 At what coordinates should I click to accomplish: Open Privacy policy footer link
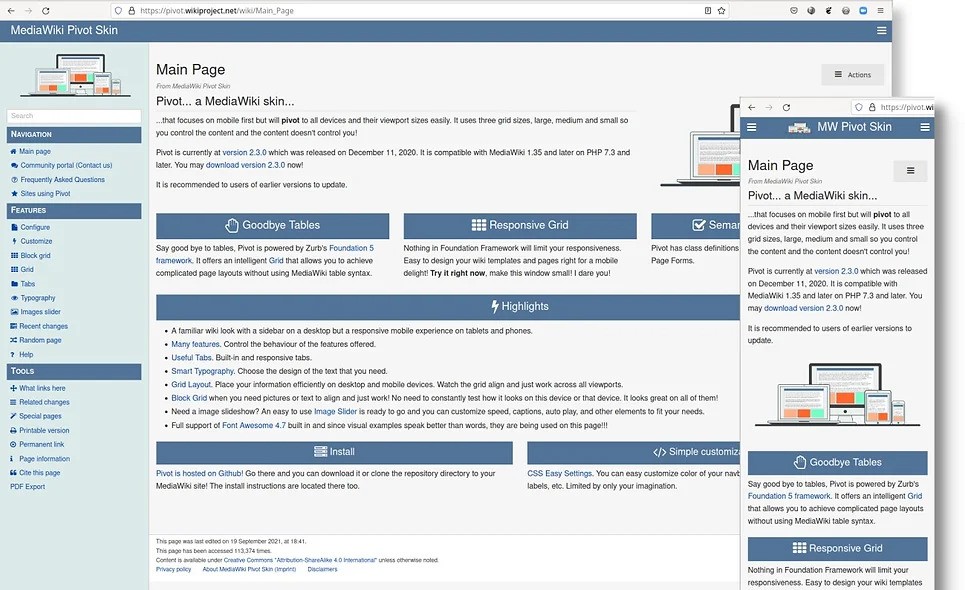tap(174, 570)
